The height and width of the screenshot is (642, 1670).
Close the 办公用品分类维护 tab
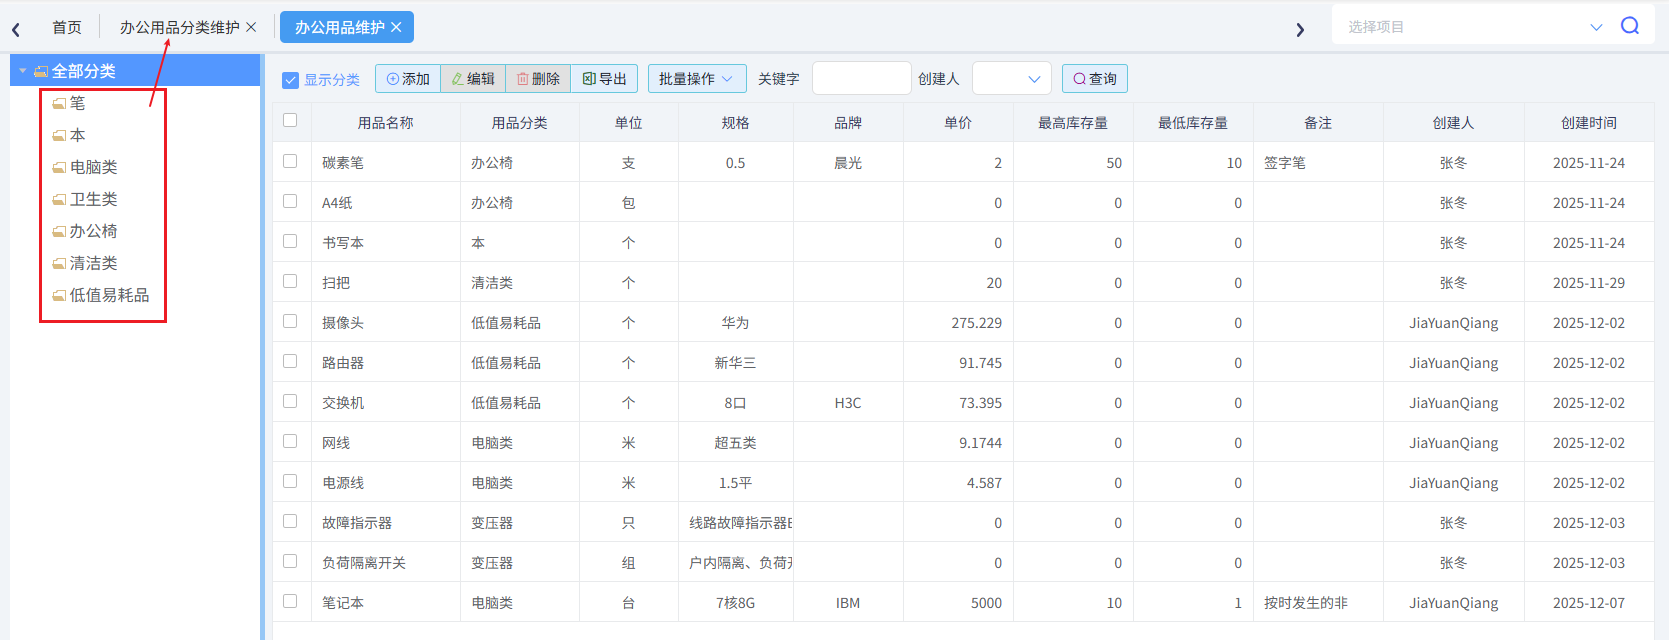251,27
